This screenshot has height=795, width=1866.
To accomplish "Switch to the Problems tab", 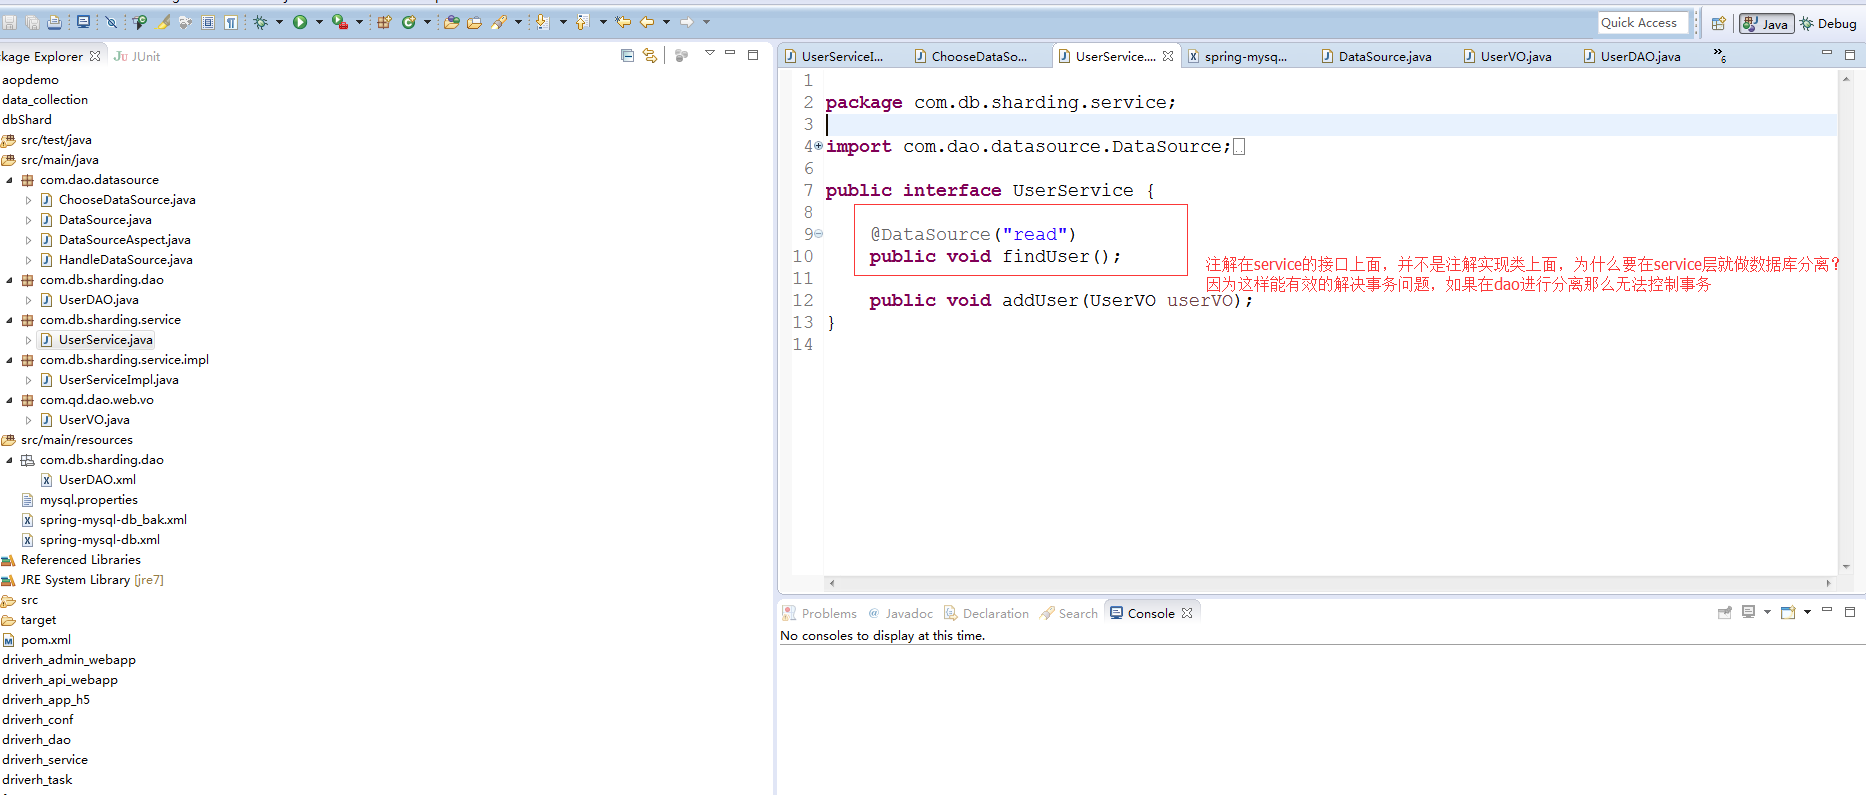I will [x=819, y=613].
